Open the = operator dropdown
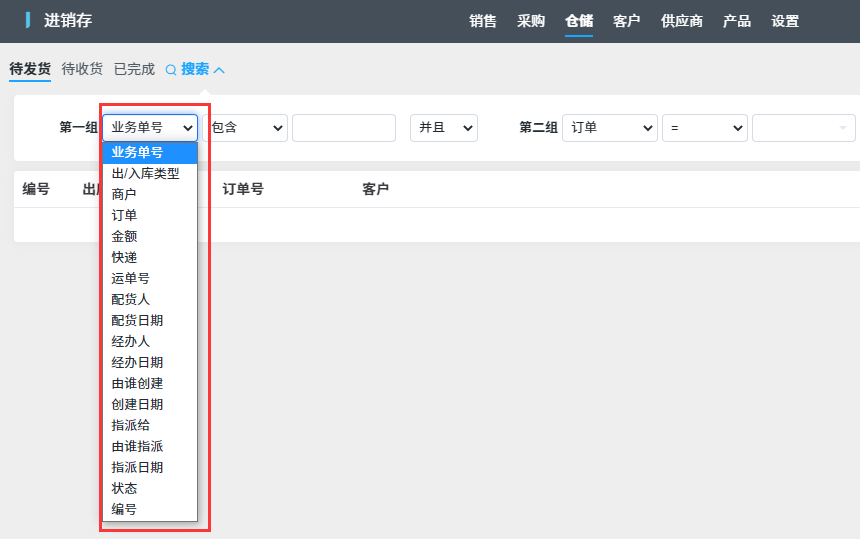860x539 pixels. click(705, 128)
